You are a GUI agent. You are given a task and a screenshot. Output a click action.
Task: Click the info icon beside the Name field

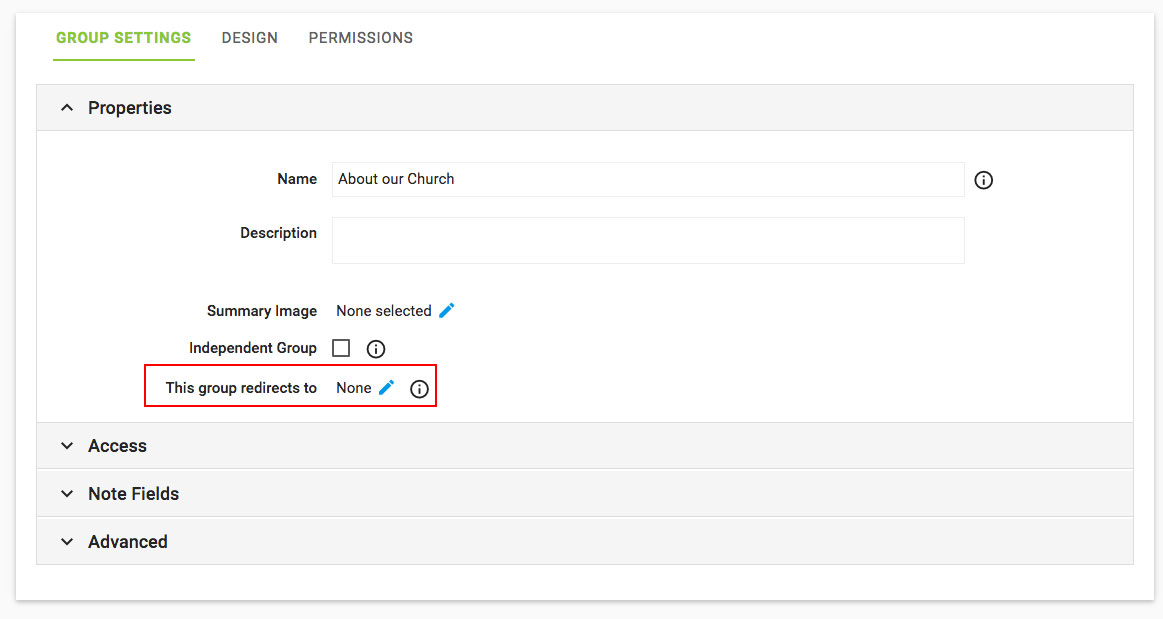click(x=983, y=180)
